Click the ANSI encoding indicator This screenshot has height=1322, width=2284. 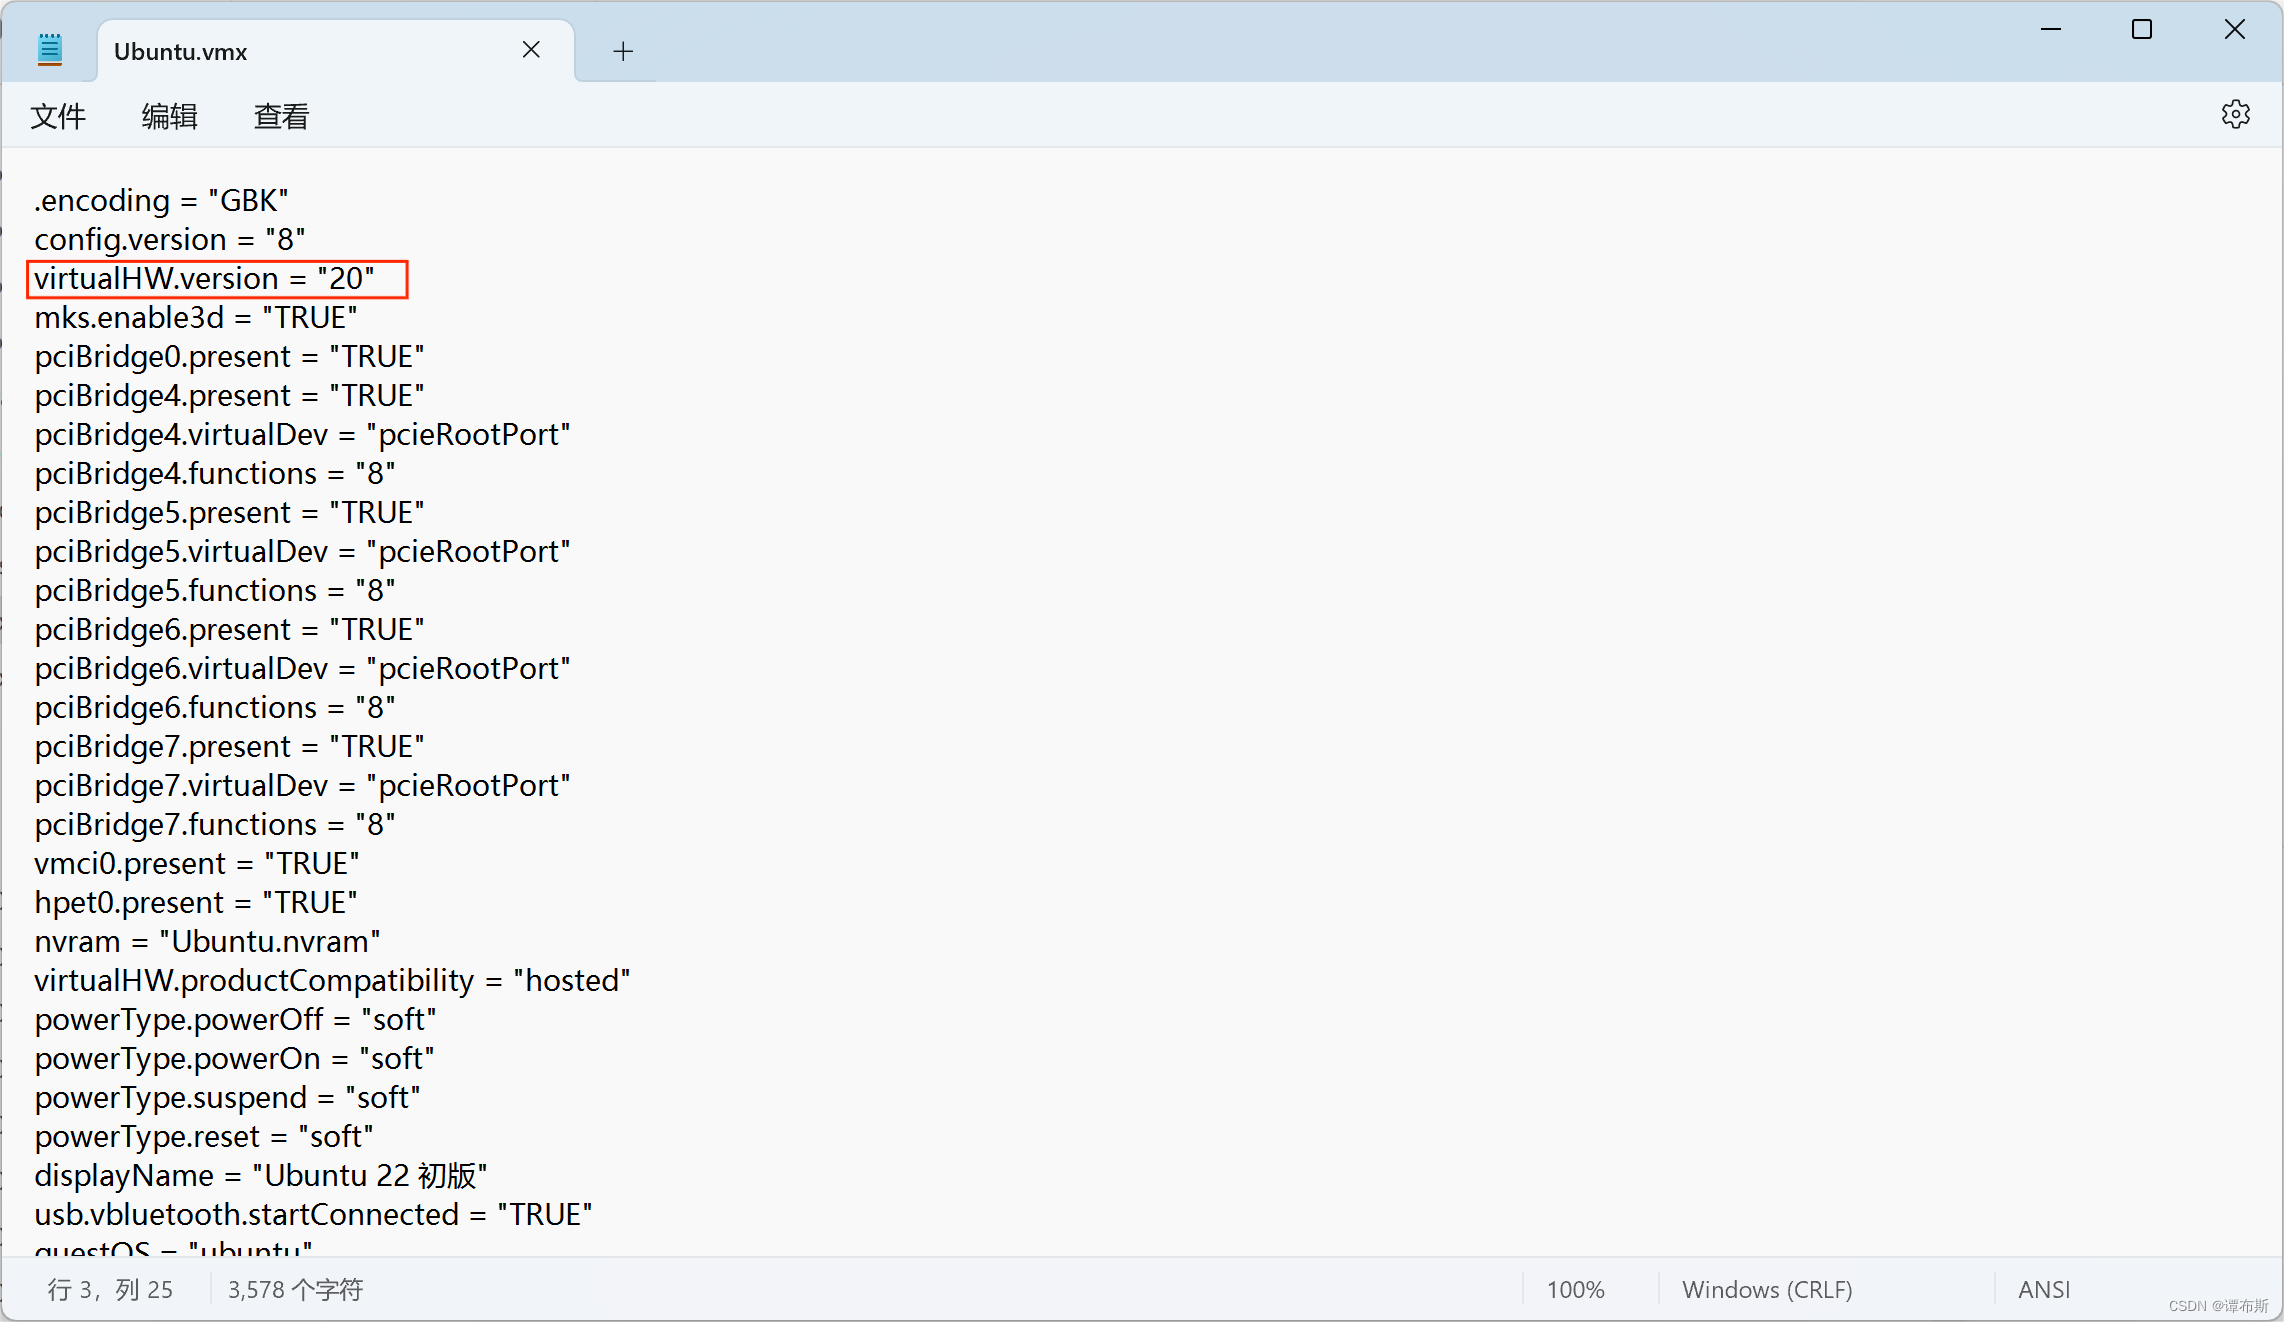[2043, 1290]
